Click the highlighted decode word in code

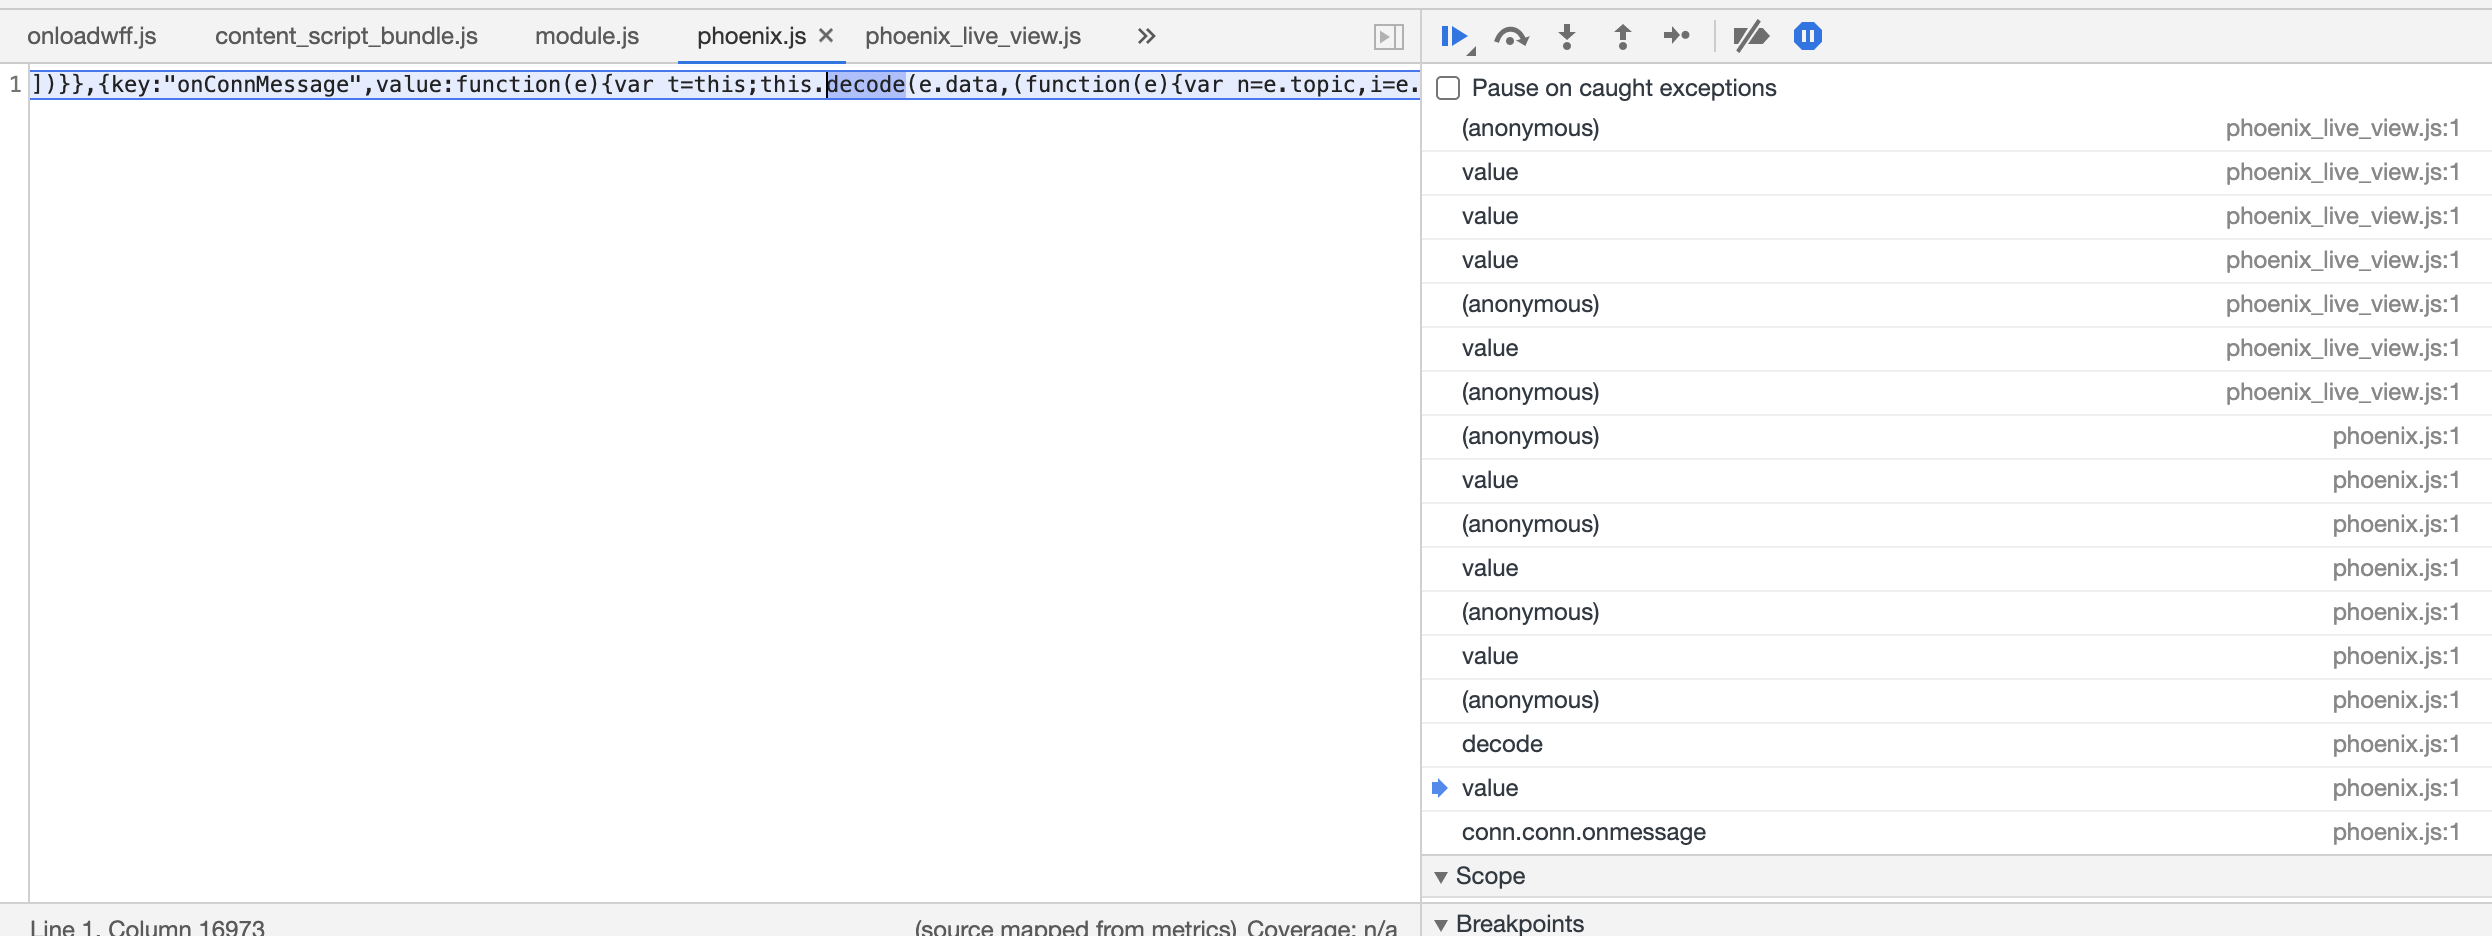pyautogui.click(x=866, y=84)
